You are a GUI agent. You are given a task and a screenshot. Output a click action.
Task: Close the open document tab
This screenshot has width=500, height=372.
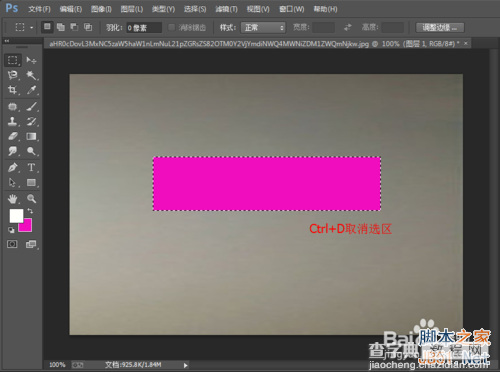click(x=466, y=43)
